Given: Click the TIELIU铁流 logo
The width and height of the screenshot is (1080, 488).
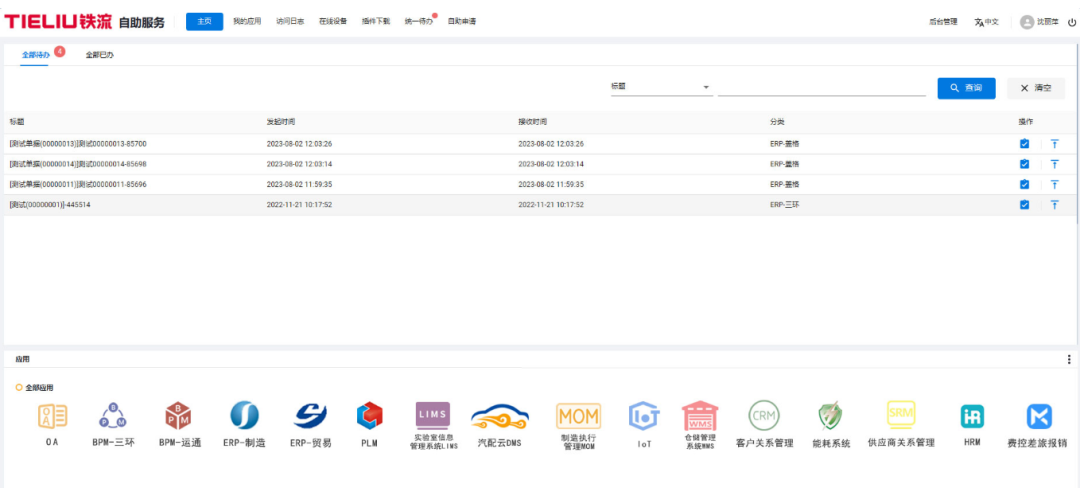Looking at the screenshot, I should point(58,22).
